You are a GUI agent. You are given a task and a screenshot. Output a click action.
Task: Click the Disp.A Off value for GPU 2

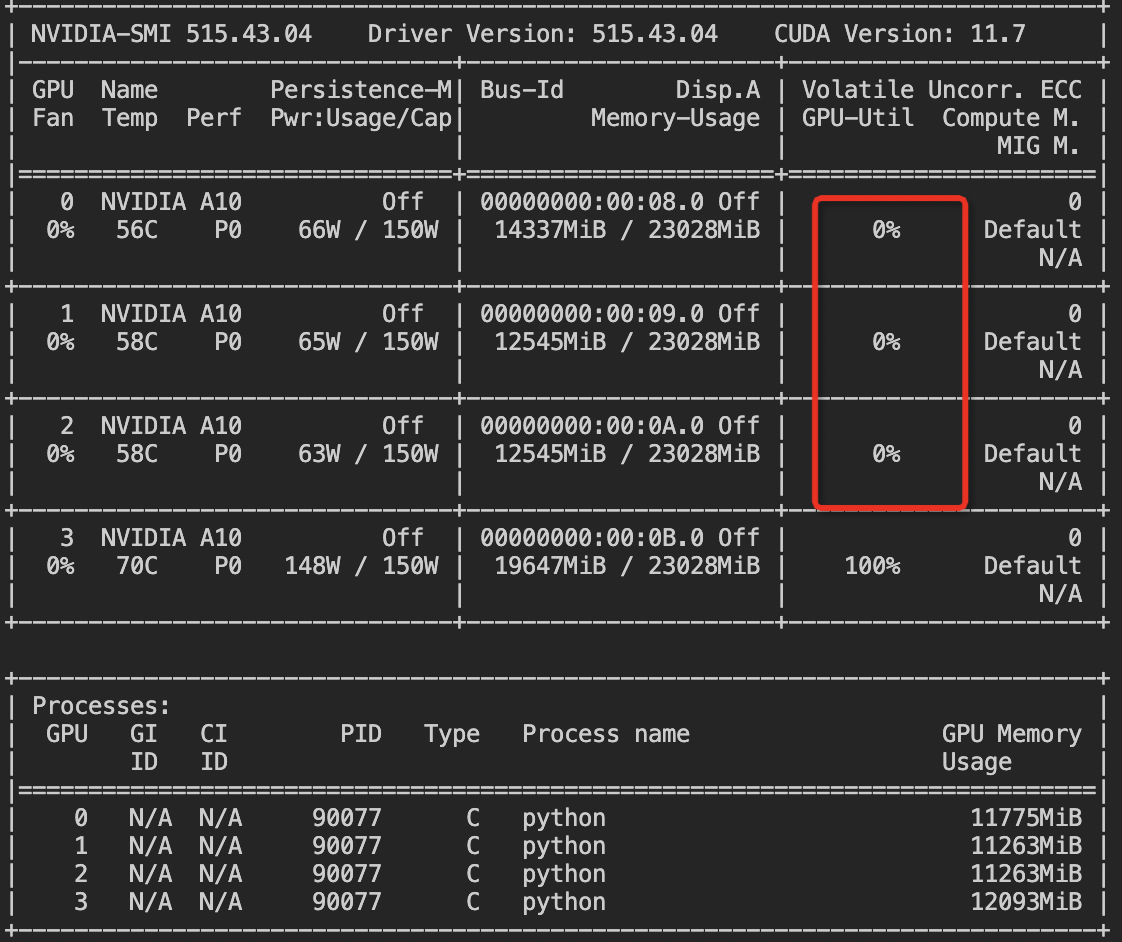(x=737, y=425)
